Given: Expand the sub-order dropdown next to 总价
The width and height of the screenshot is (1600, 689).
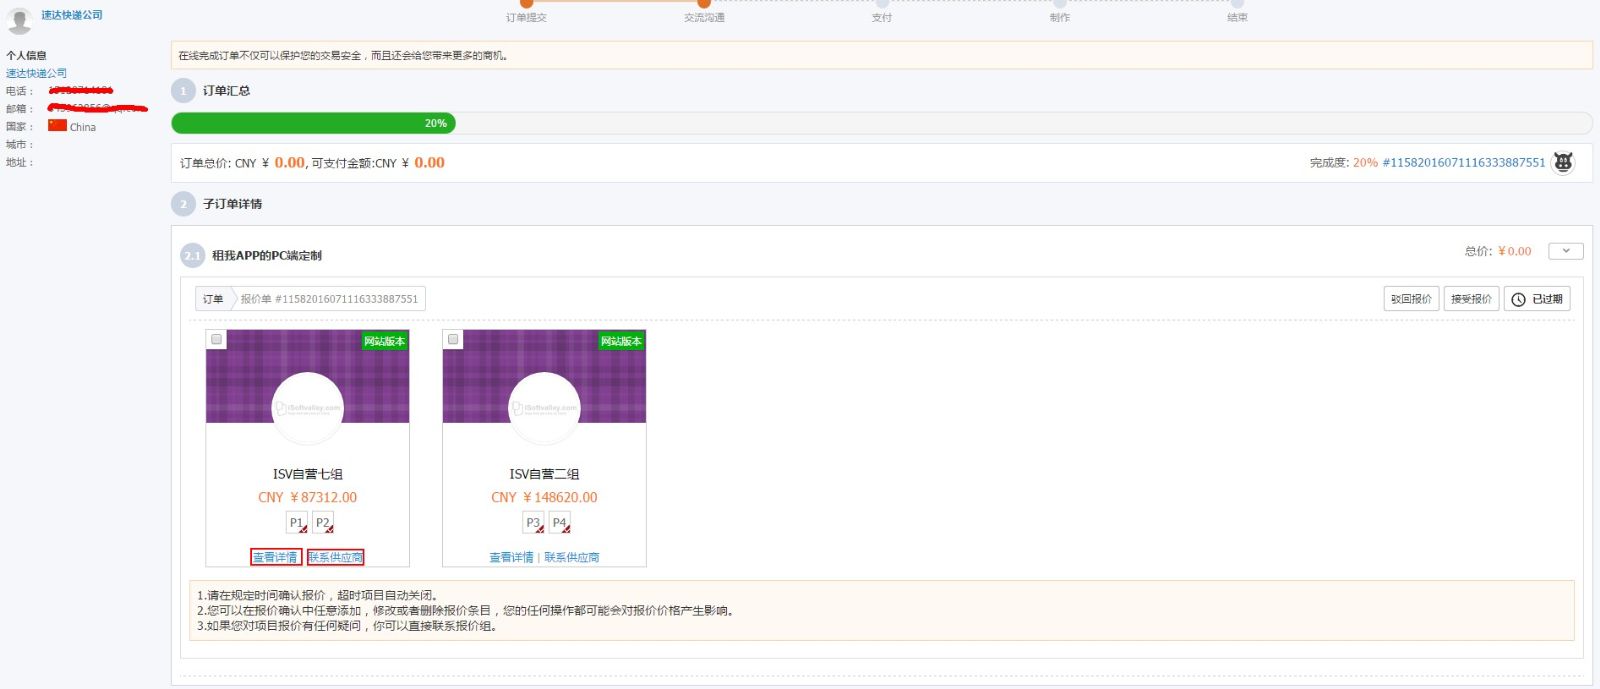Looking at the screenshot, I should click(1565, 251).
